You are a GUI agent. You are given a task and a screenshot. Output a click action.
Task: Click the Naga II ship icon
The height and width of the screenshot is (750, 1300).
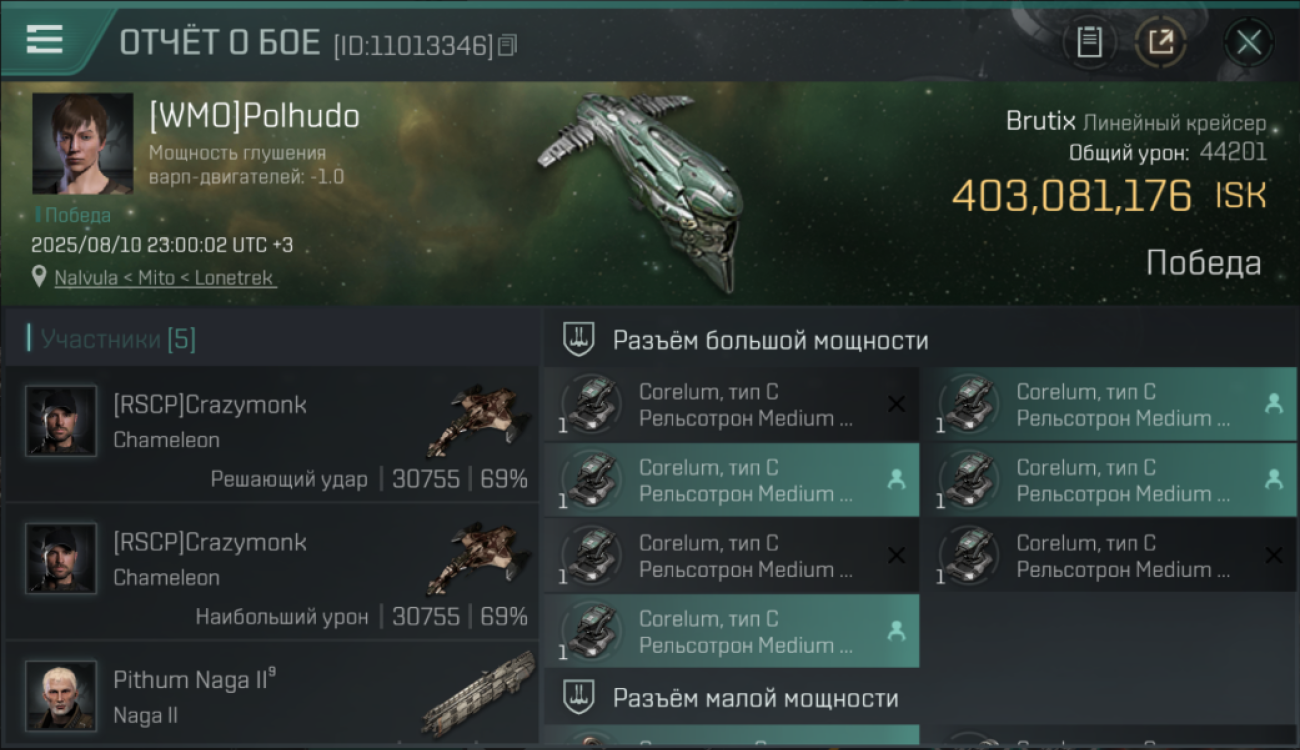(479, 694)
